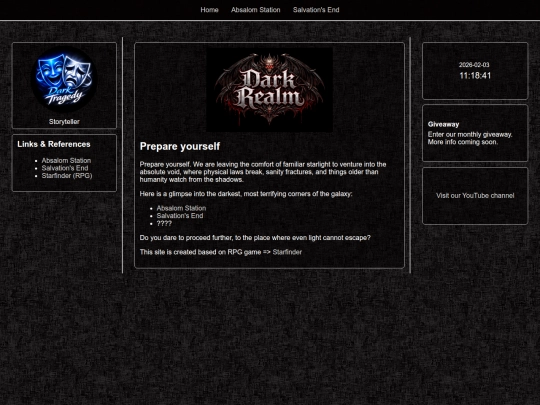The height and width of the screenshot is (405, 540).
Task: Open the Starfinder link in article footer
Action: point(287,252)
